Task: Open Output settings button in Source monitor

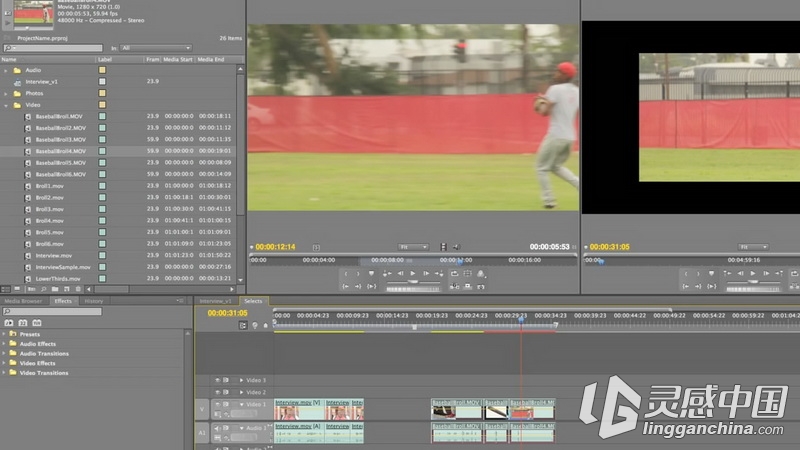Action: tap(481, 274)
